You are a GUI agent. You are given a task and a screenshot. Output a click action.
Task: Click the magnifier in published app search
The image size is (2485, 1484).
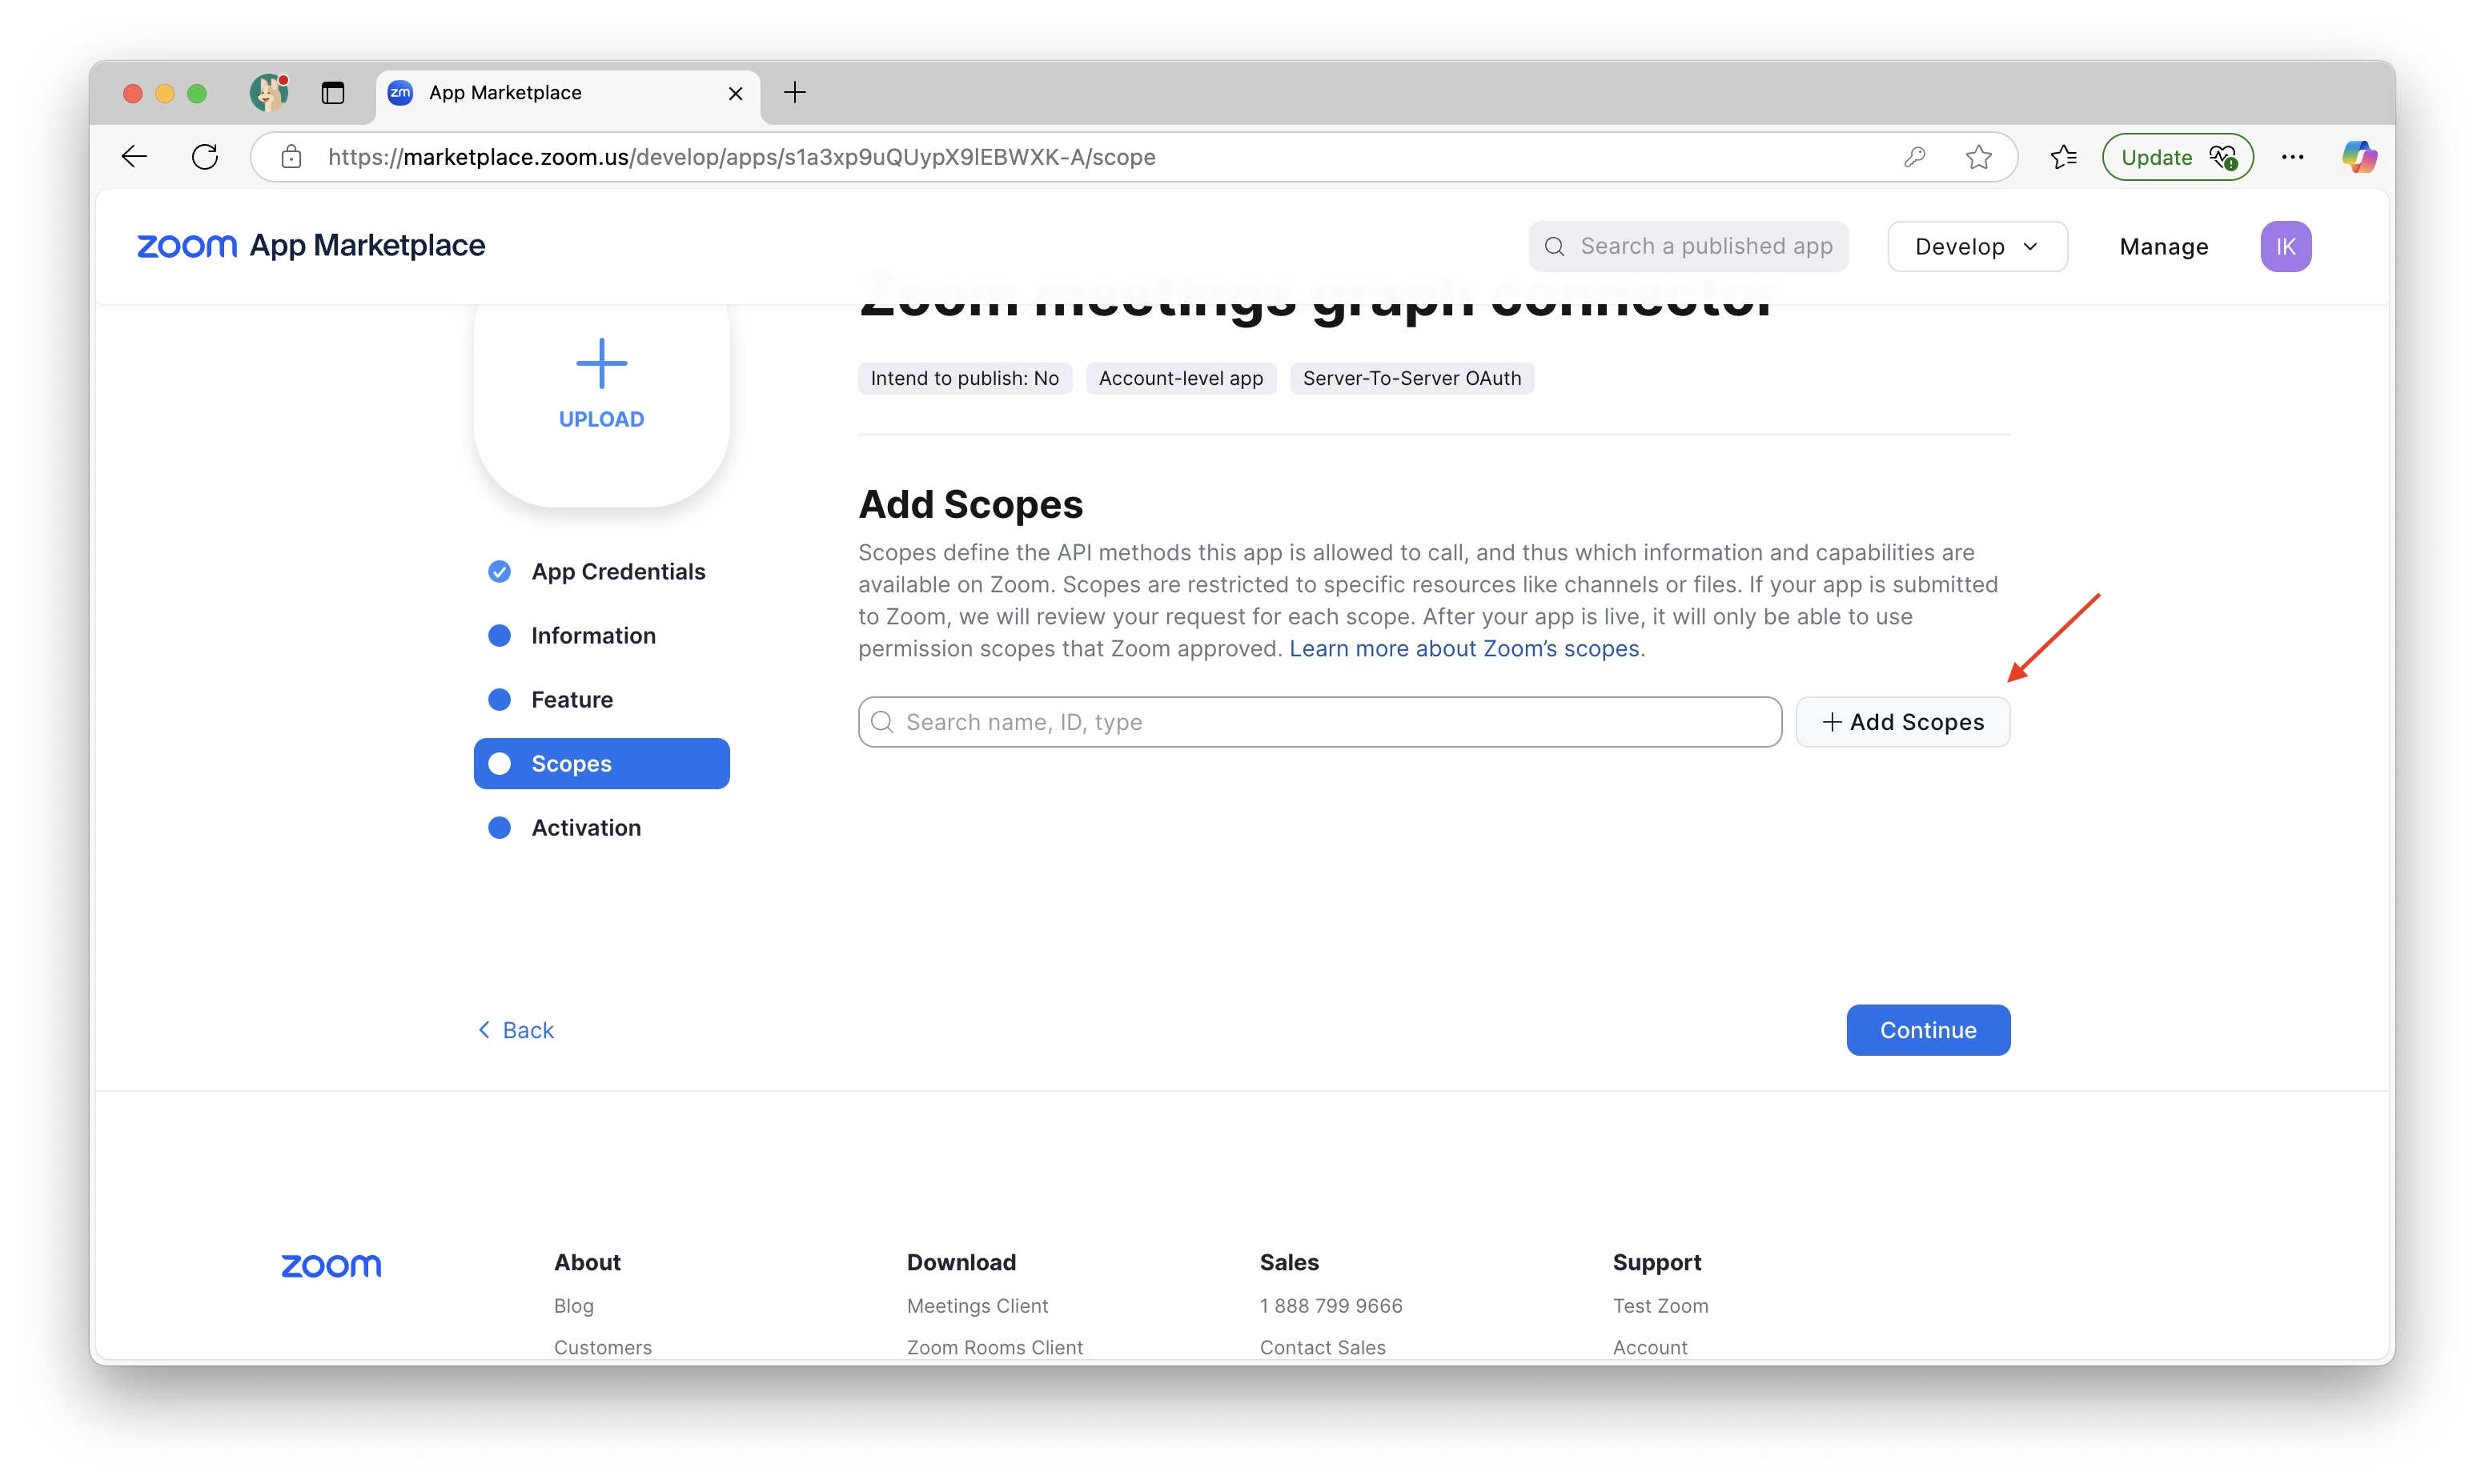[1554, 246]
